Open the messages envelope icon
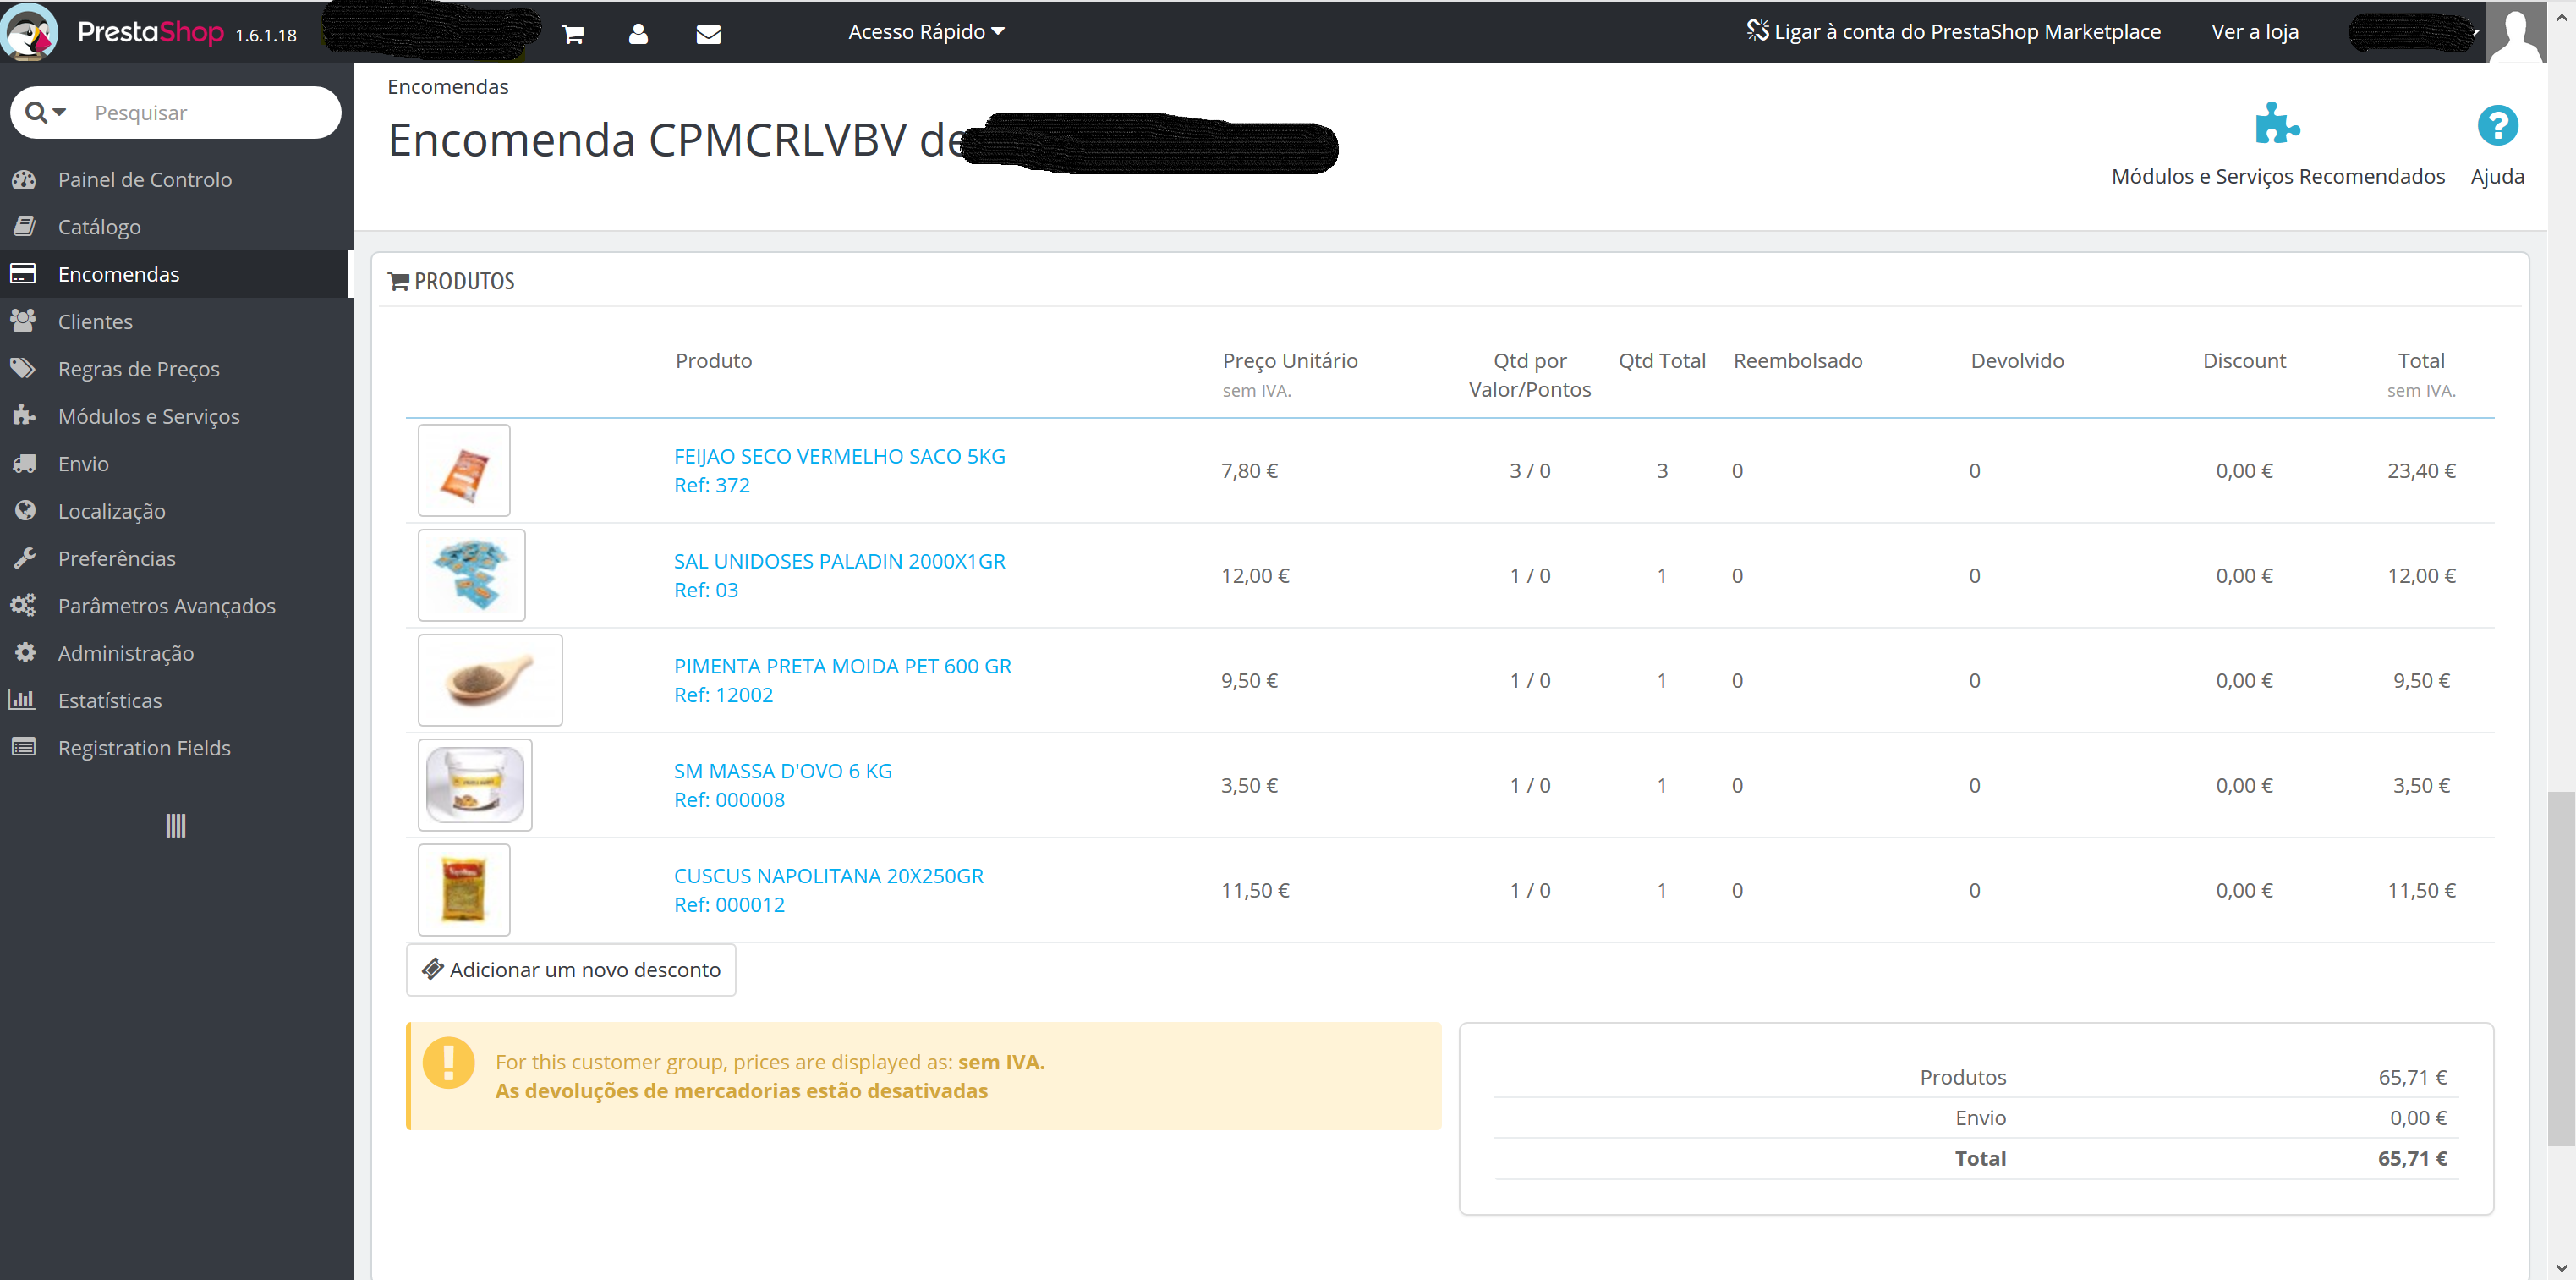 point(708,34)
